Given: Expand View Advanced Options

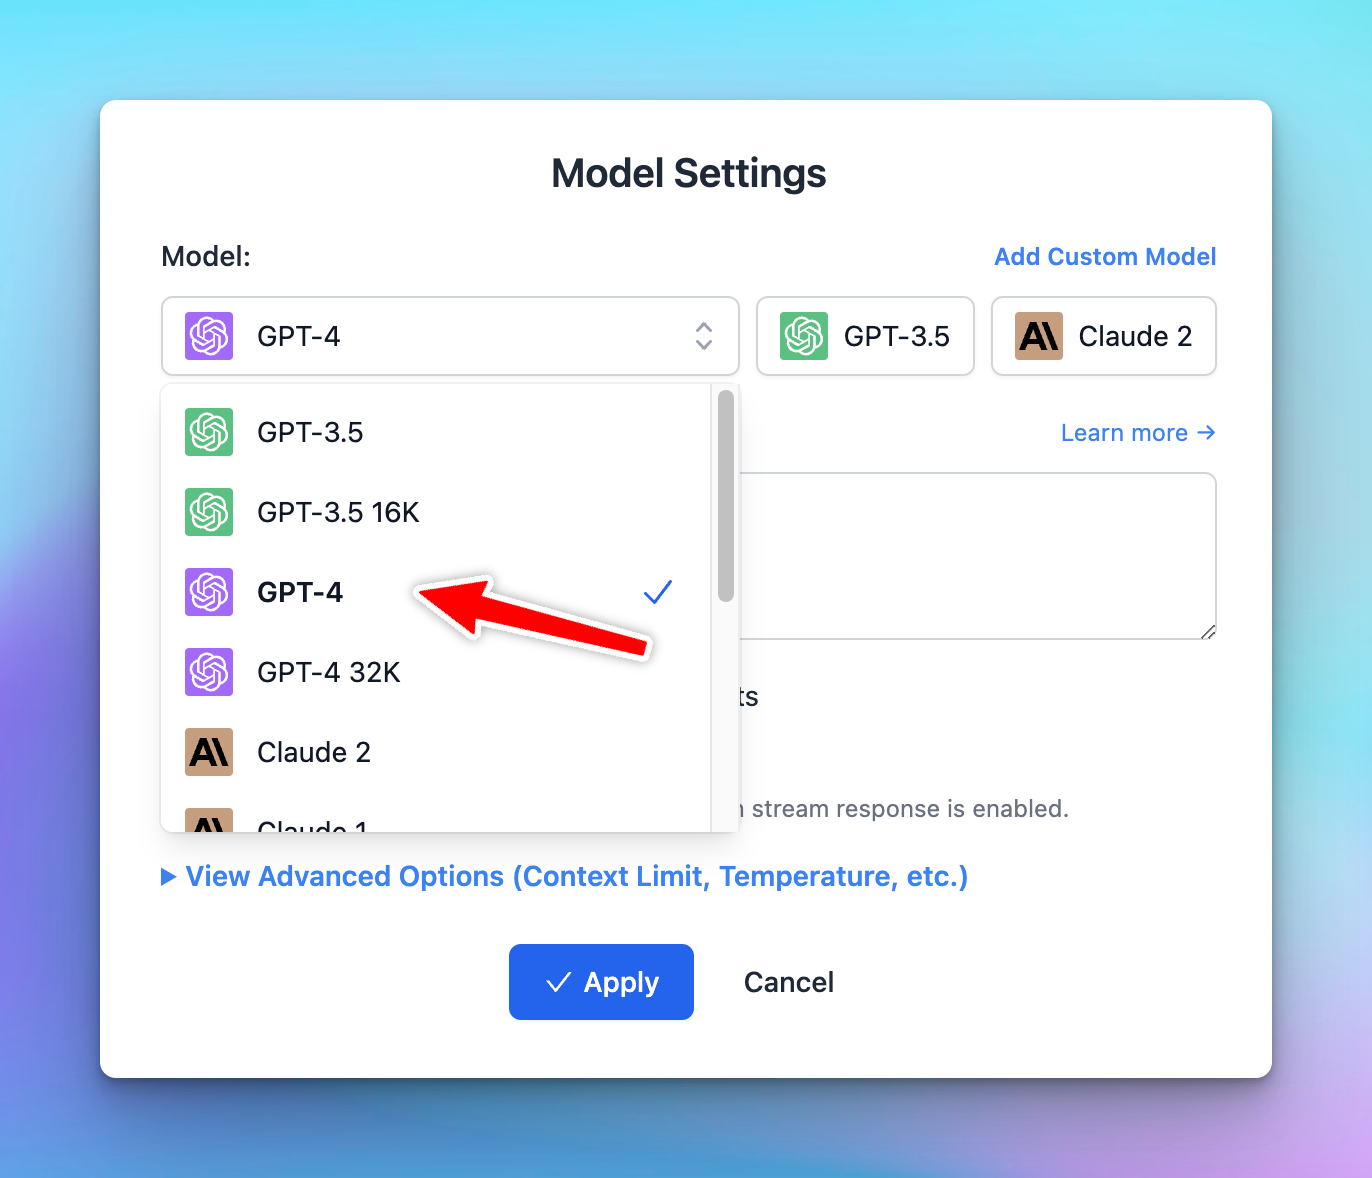Looking at the screenshot, I should (x=565, y=876).
